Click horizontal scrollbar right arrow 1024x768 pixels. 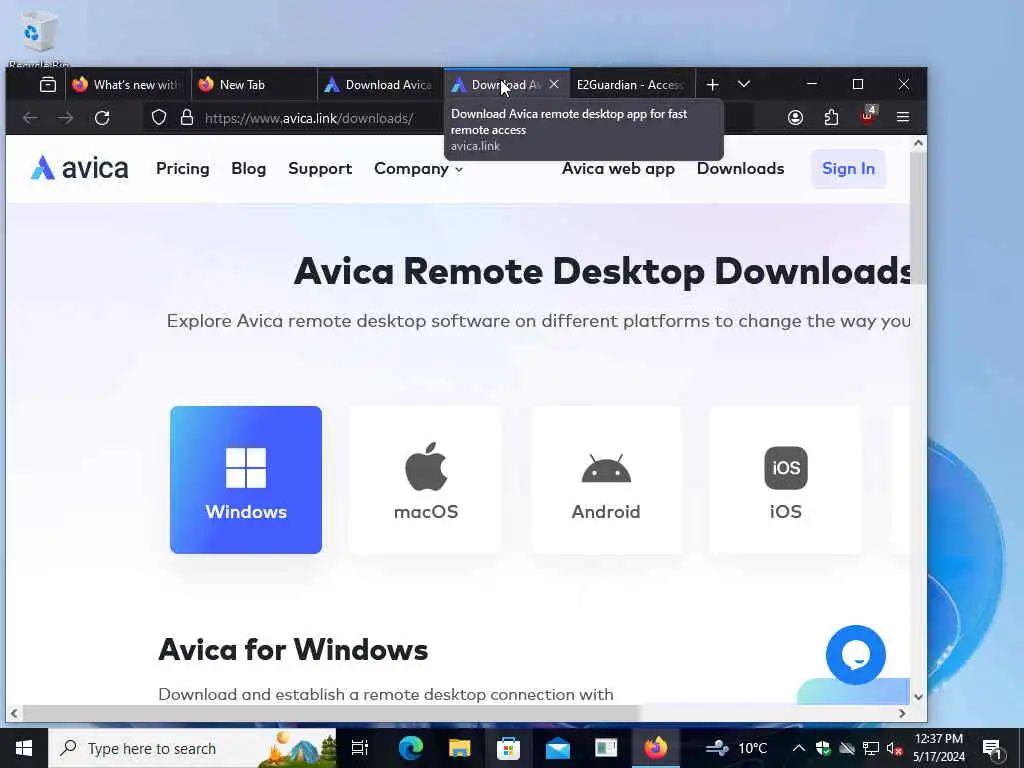click(x=902, y=714)
